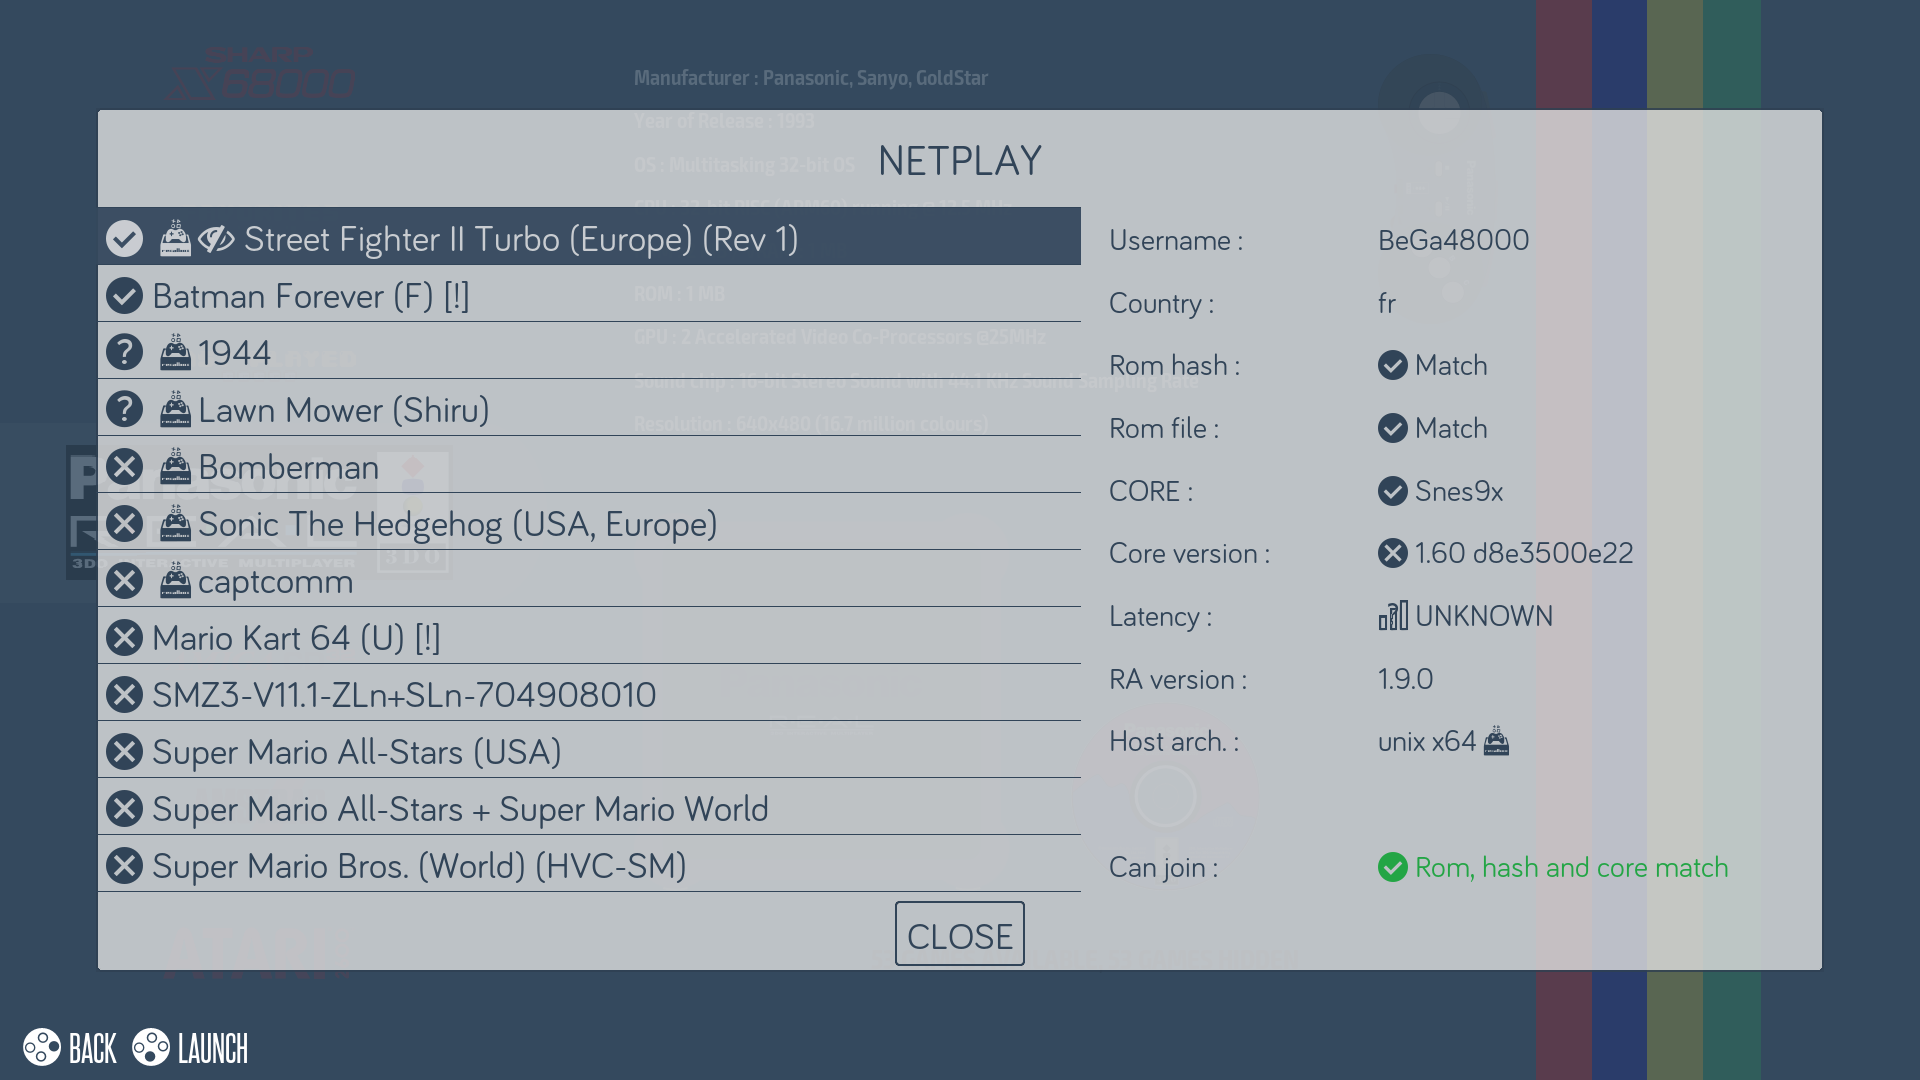Close the Netplay dialog with CLOSE button
The width and height of the screenshot is (1920, 1080).
tap(959, 934)
